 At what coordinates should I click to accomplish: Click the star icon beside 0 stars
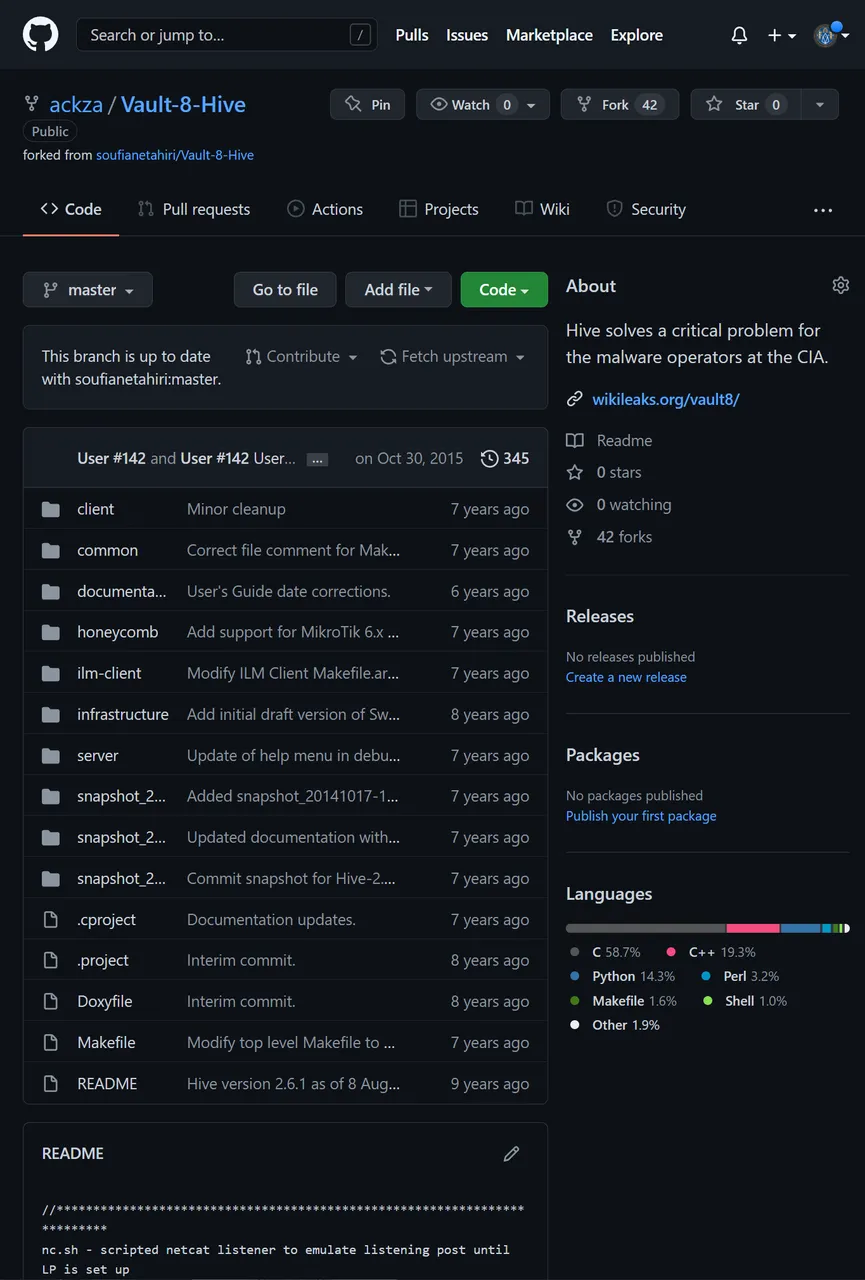coord(575,472)
